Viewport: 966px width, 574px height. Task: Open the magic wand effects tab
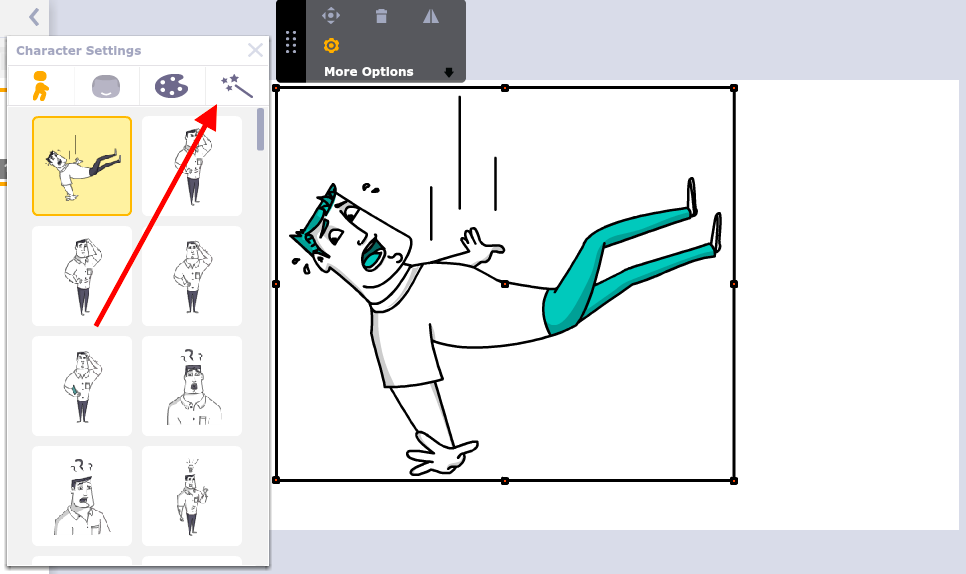coord(237,86)
